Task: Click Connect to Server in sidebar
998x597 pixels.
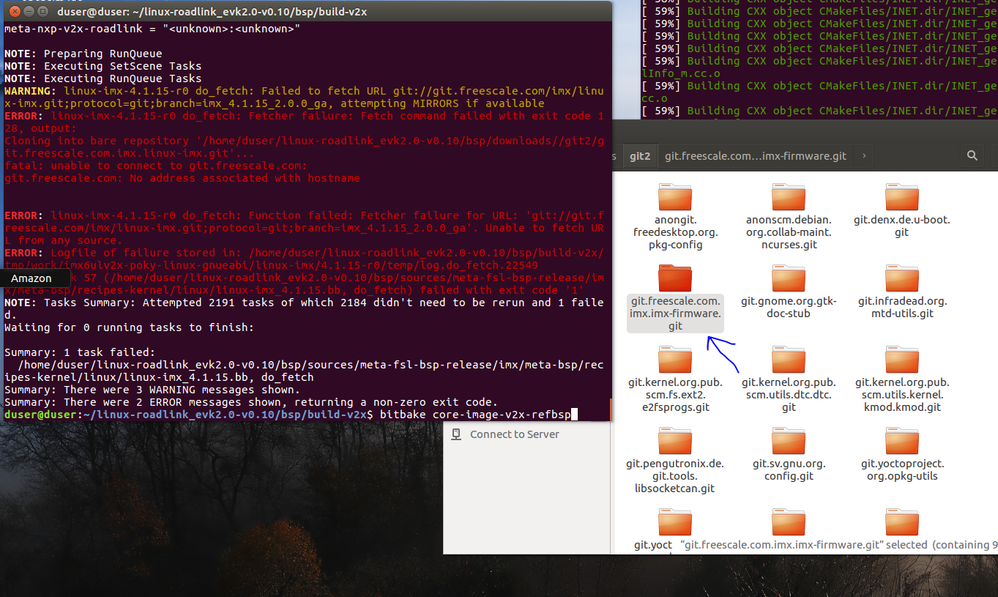Action: 514,434
